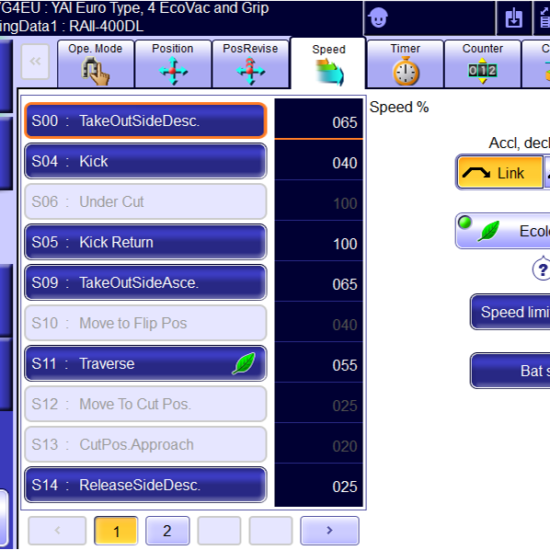Select S09 TakeOutSideAsce. step
The height and width of the screenshot is (550, 550).
click(146, 283)
